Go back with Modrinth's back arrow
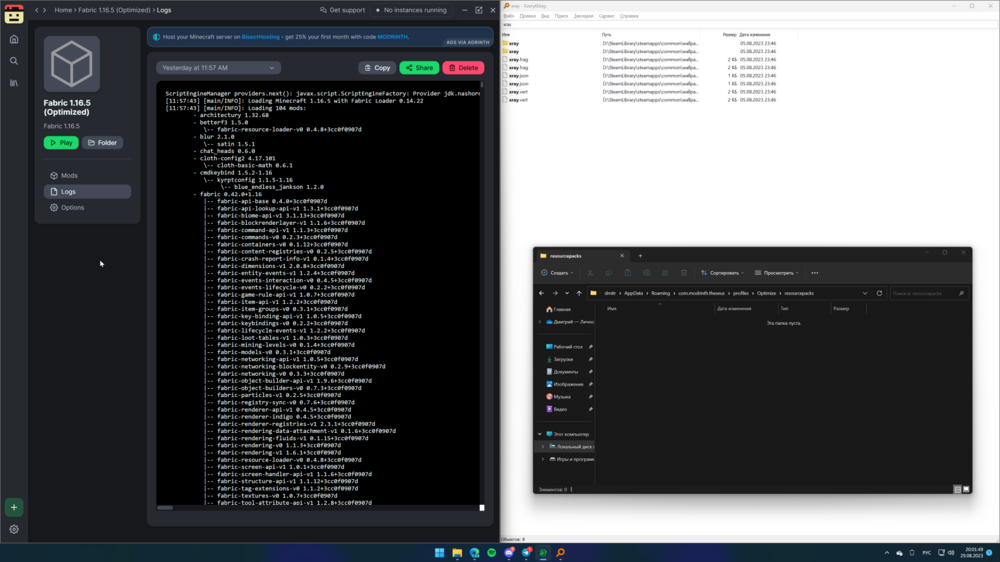The image size is (1000, 562). [x=37, y=10]
